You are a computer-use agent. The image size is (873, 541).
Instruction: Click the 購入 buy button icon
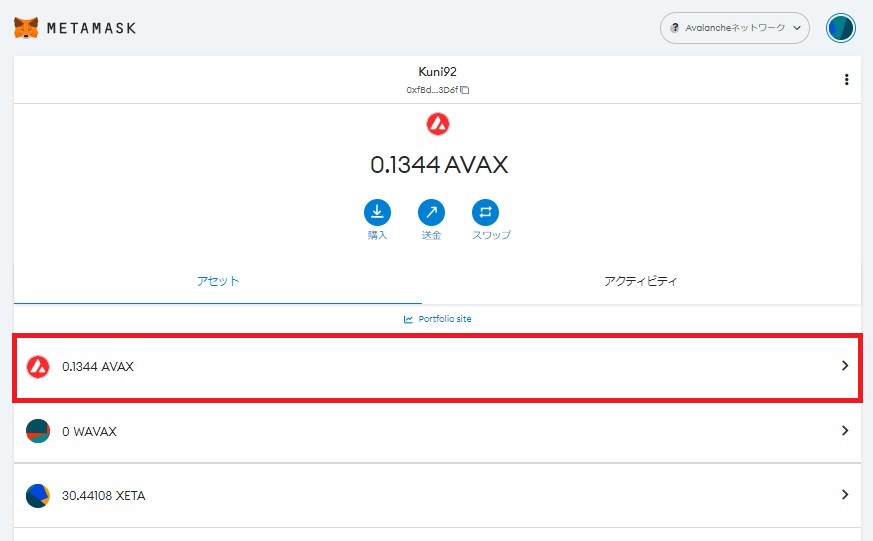pyautogui.click(x=377, y=212)
